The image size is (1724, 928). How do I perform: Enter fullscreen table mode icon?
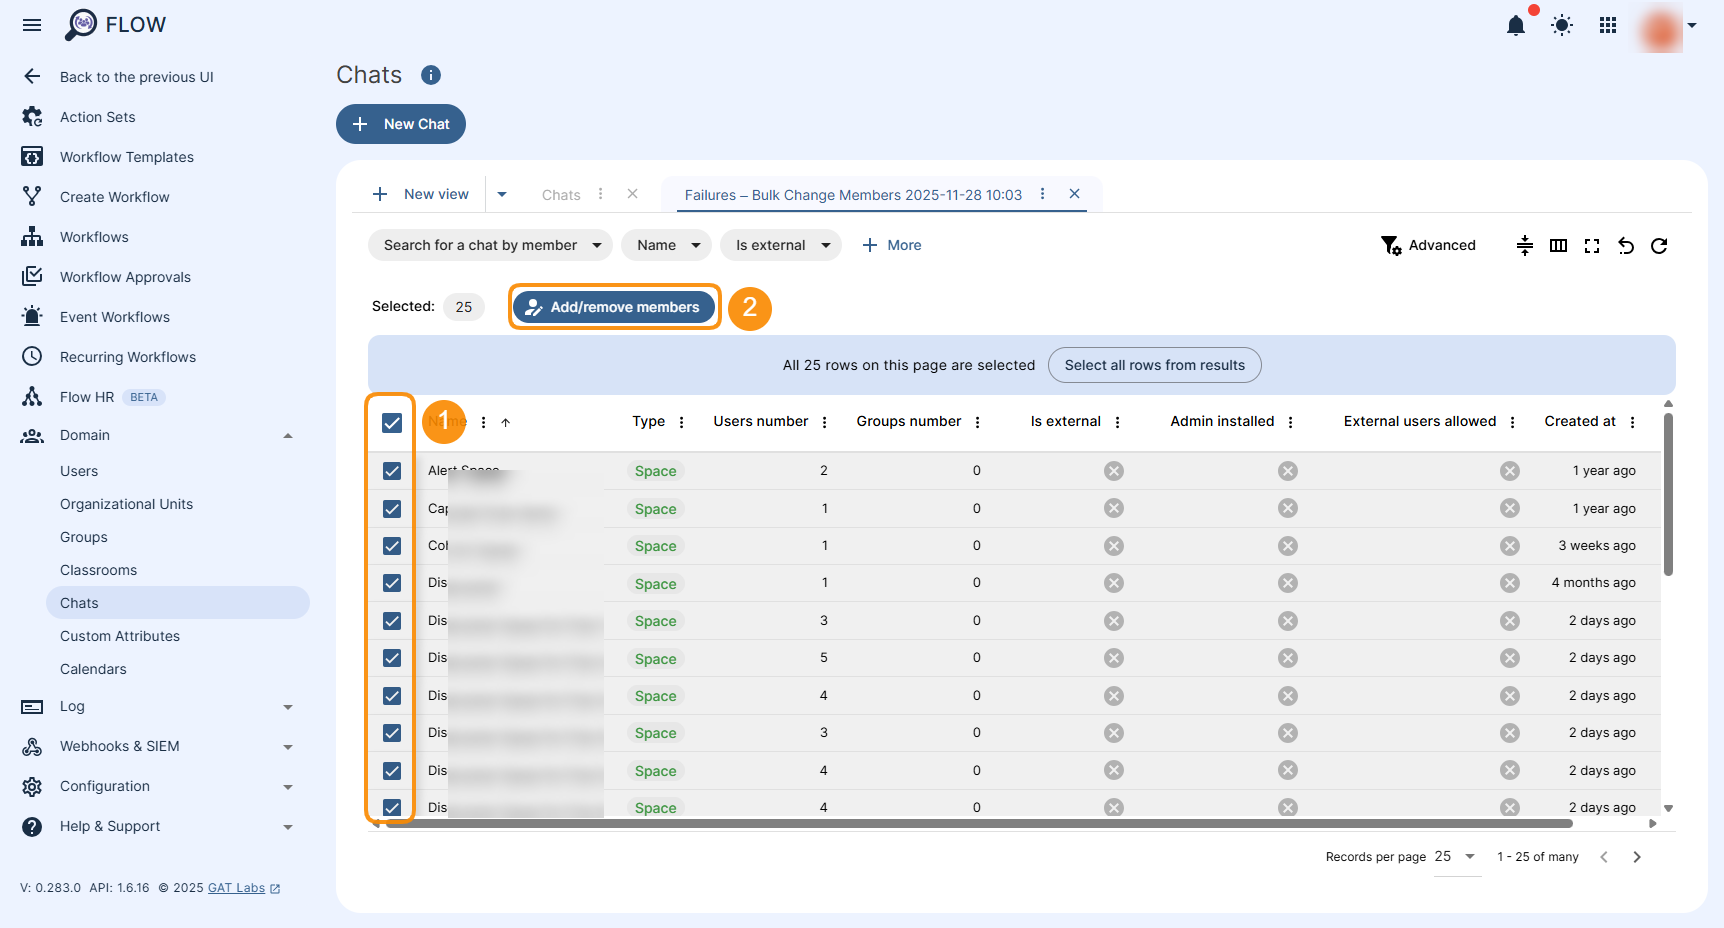click(x=1592, y=246)
